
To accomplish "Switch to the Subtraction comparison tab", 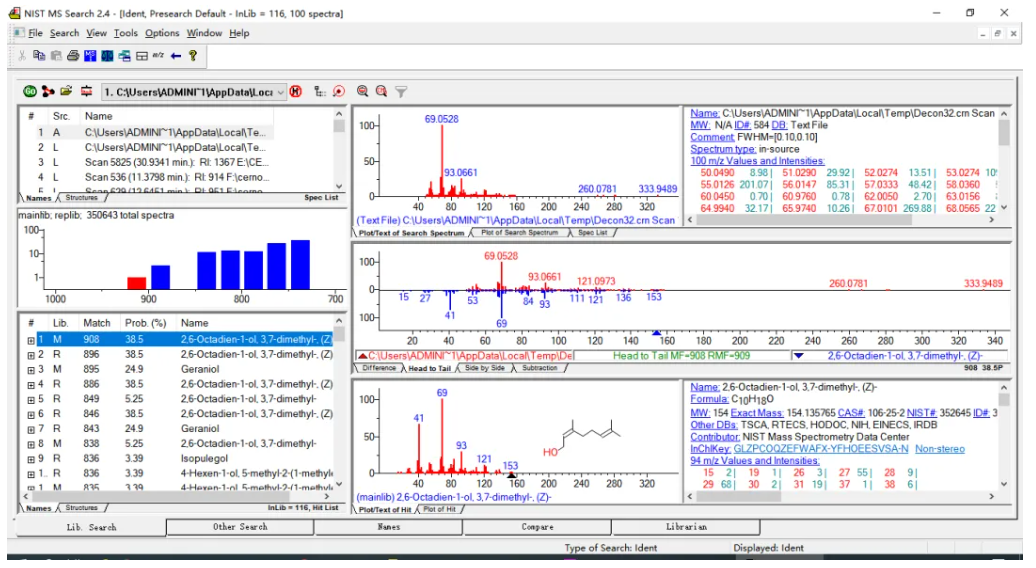I will click(x=541, y=368).
